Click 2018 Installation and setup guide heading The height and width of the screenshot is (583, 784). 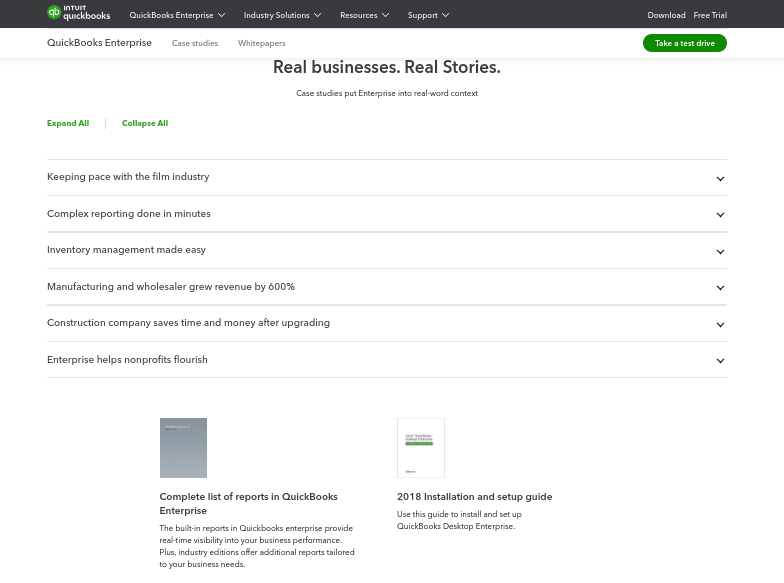474,497
